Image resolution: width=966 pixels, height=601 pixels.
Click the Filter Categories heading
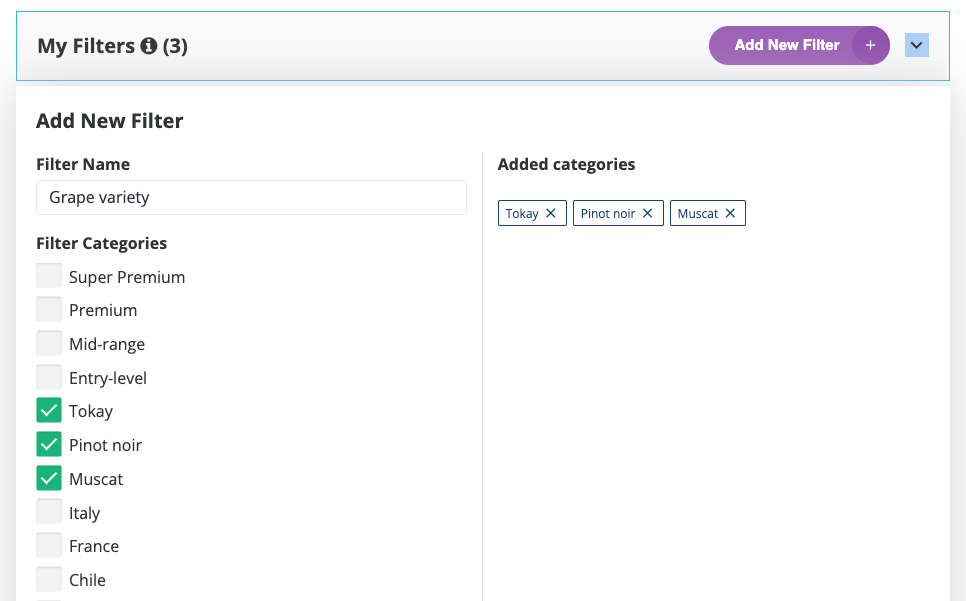pos(102,243)
